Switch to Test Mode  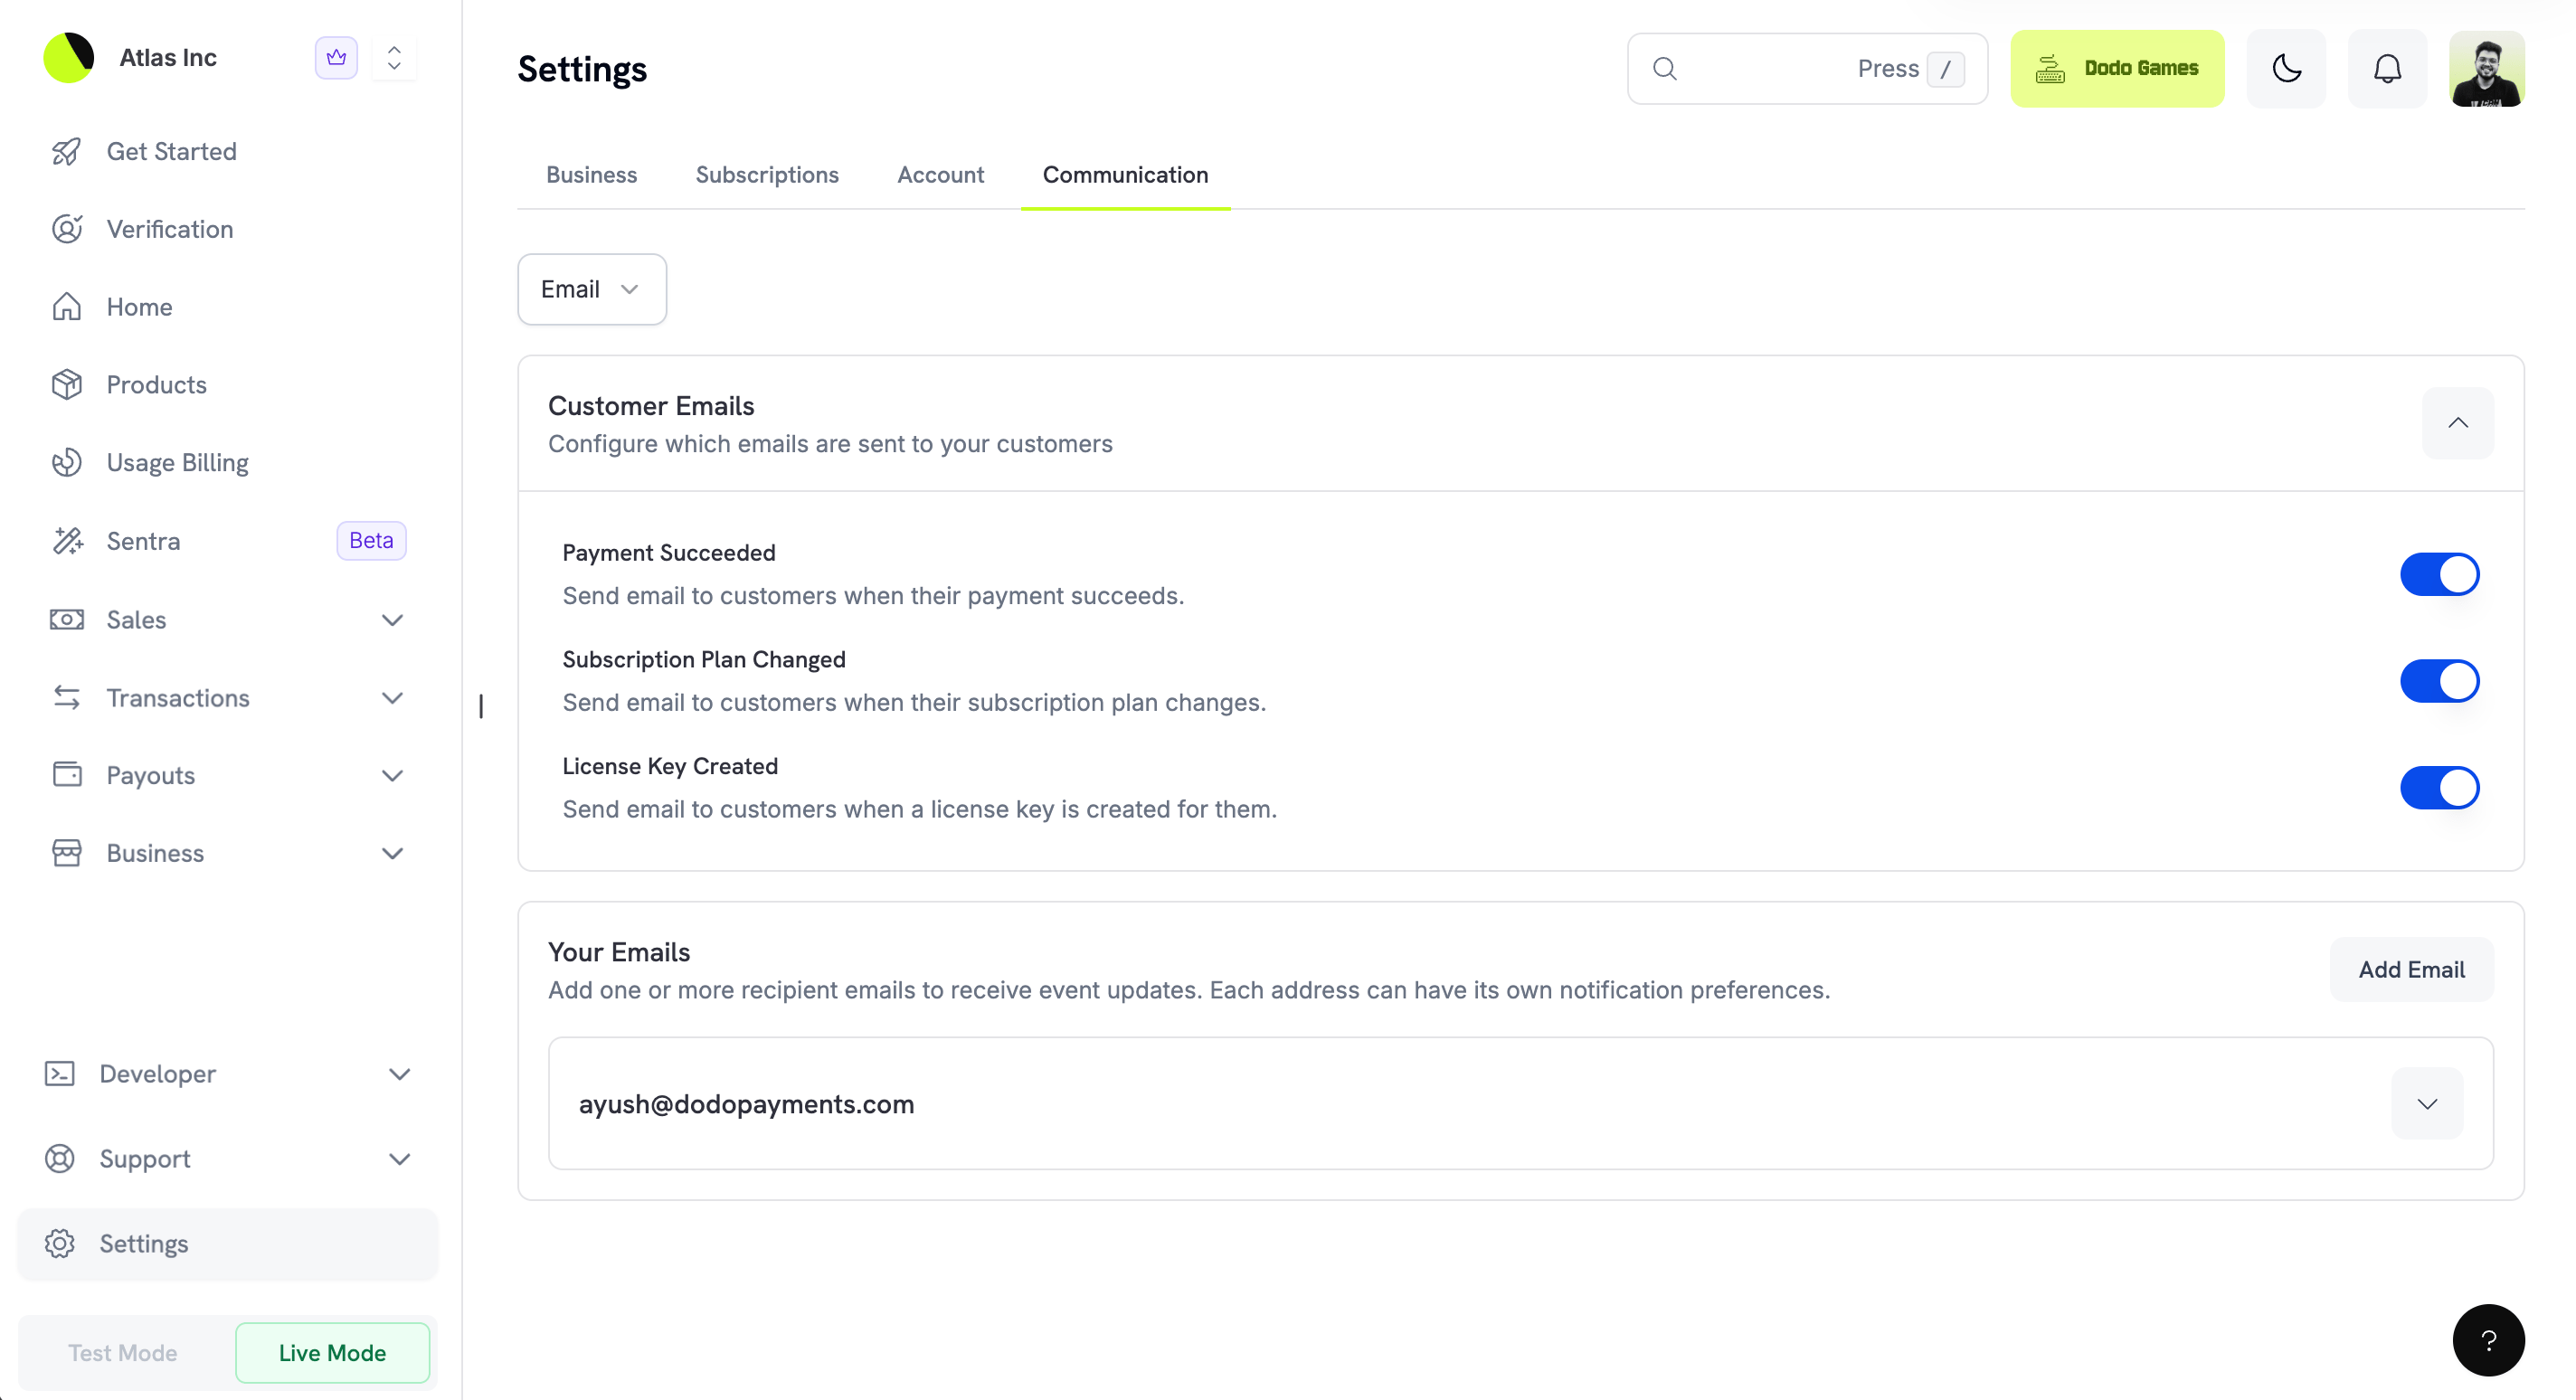click(x=123, y=1353)
